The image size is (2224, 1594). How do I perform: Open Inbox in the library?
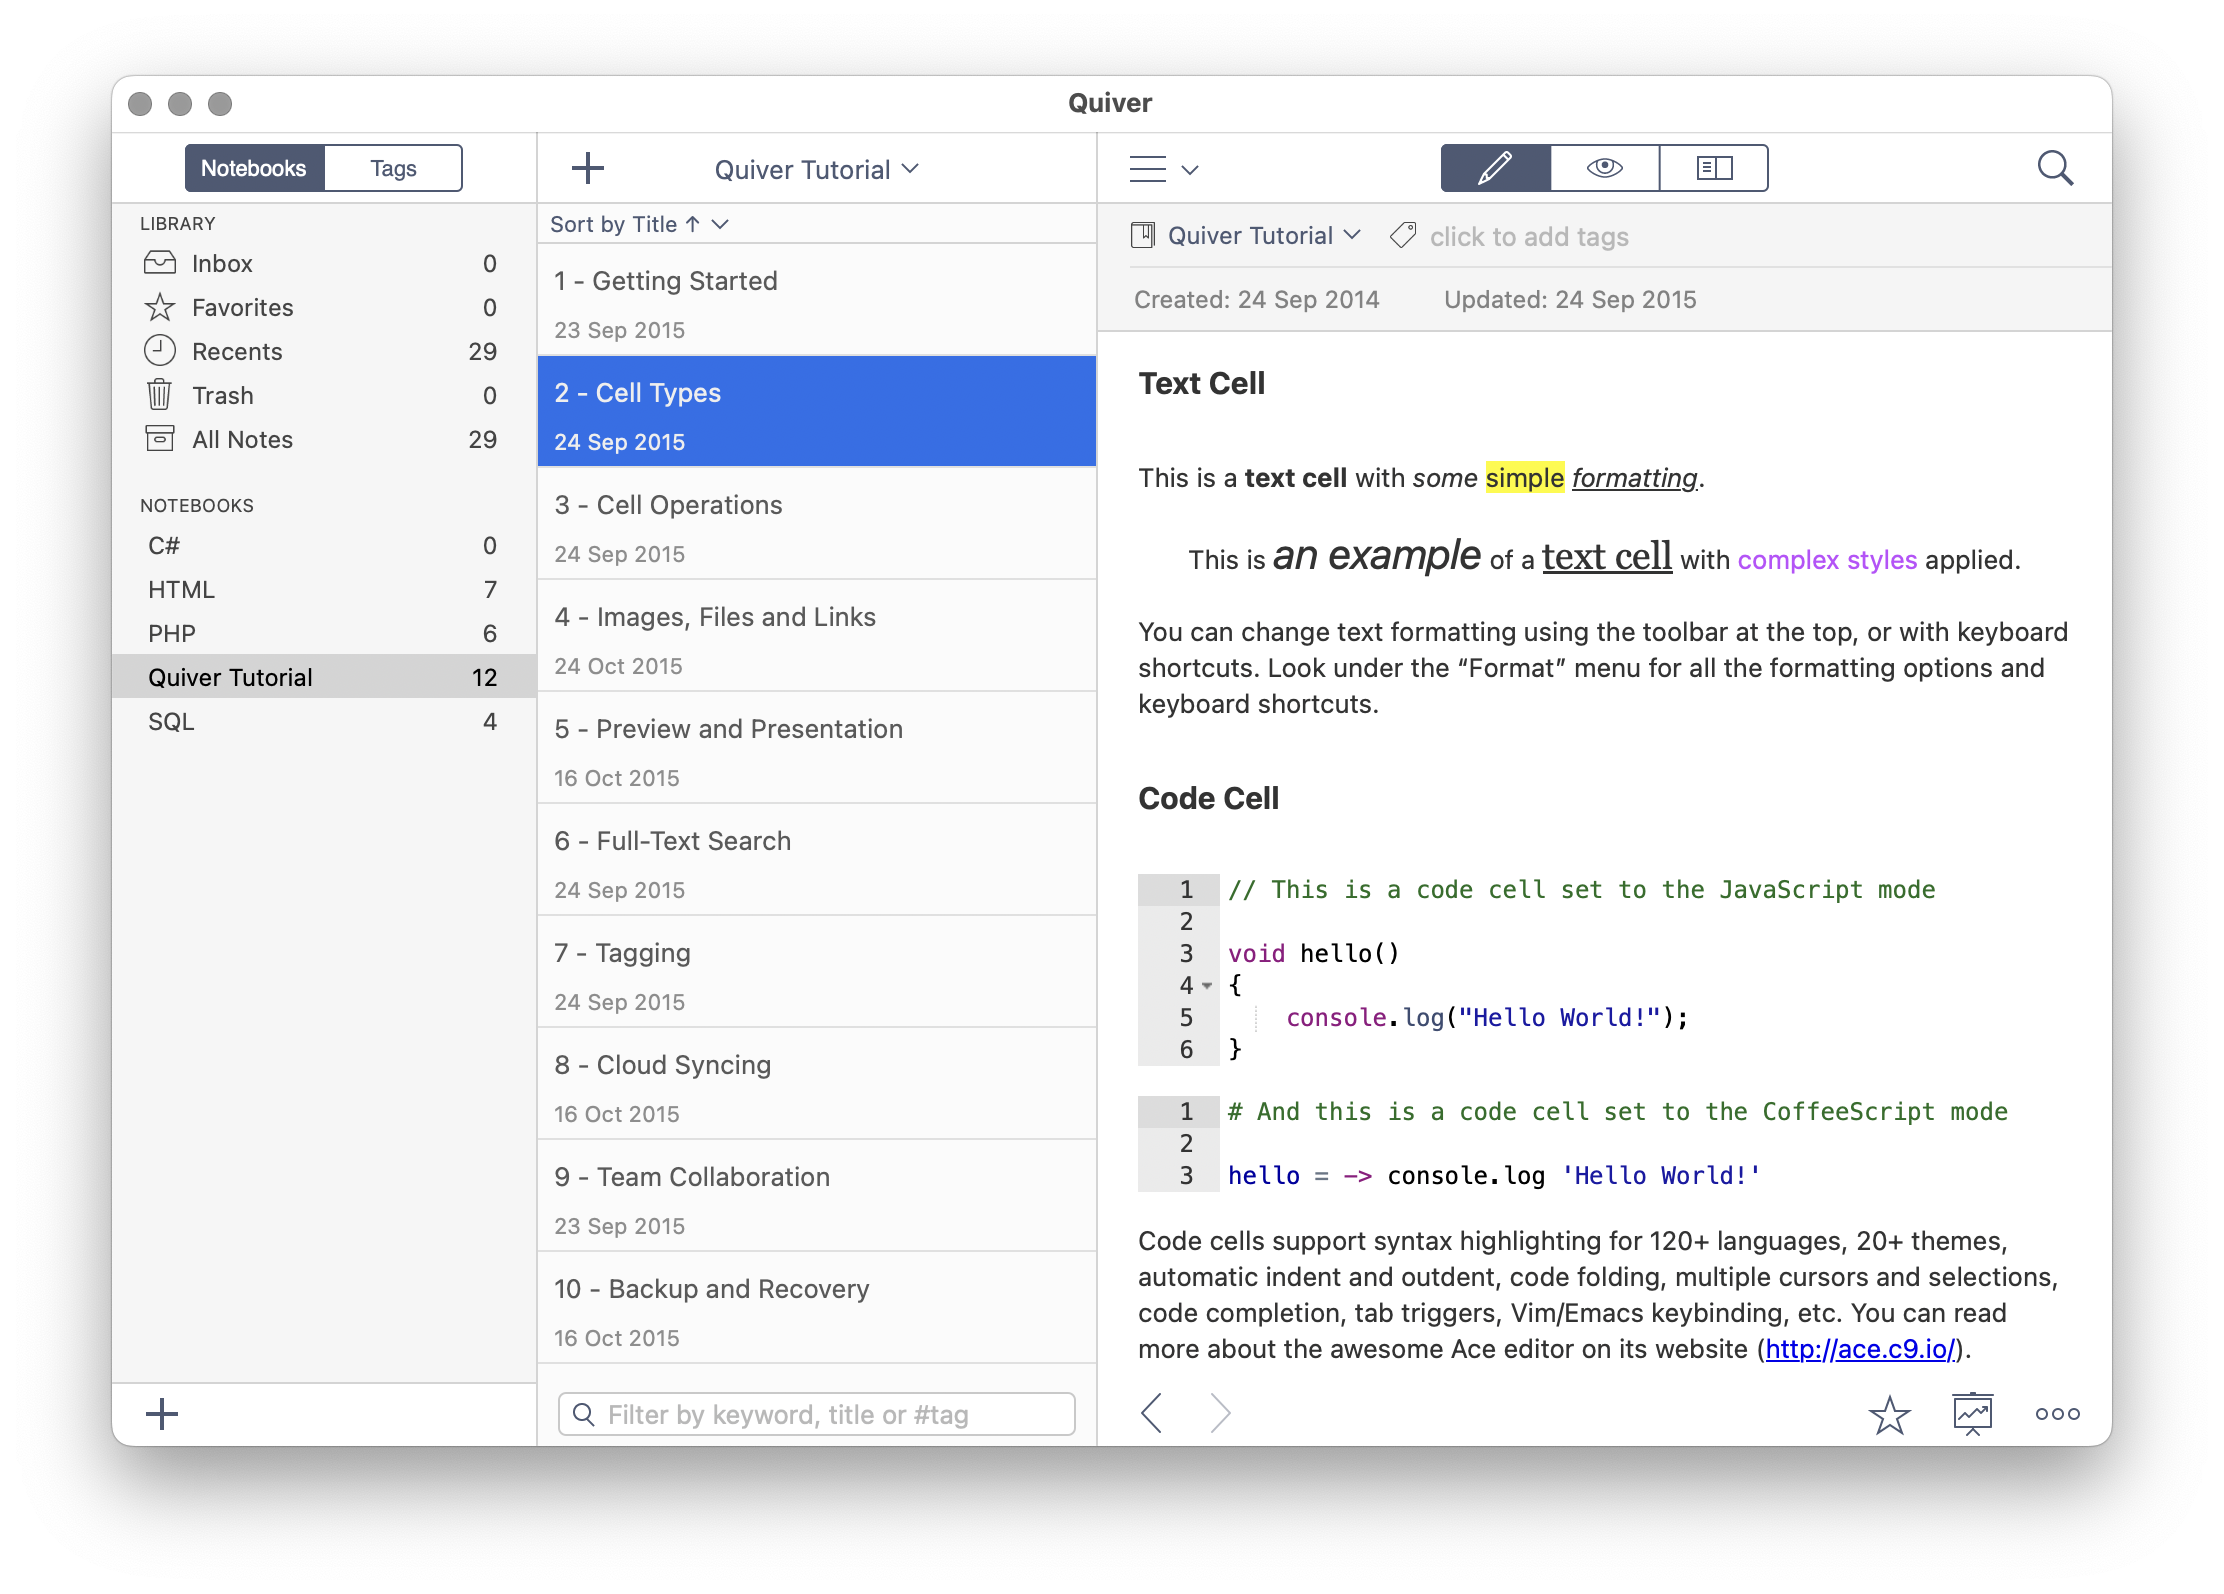point(324,263)
